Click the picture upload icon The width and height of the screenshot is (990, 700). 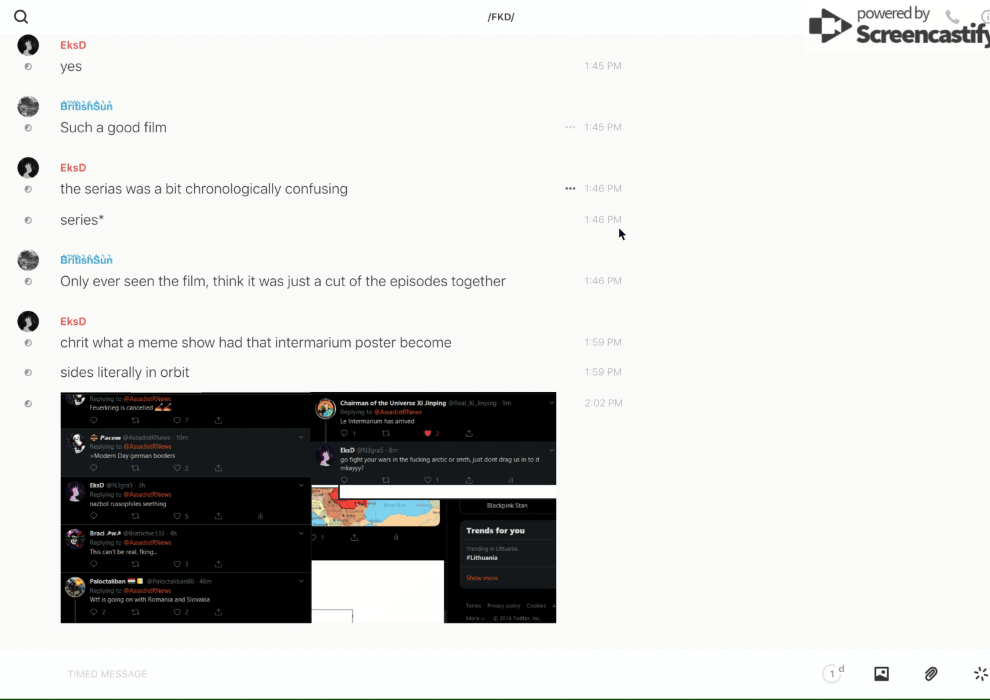coord(881,674)
